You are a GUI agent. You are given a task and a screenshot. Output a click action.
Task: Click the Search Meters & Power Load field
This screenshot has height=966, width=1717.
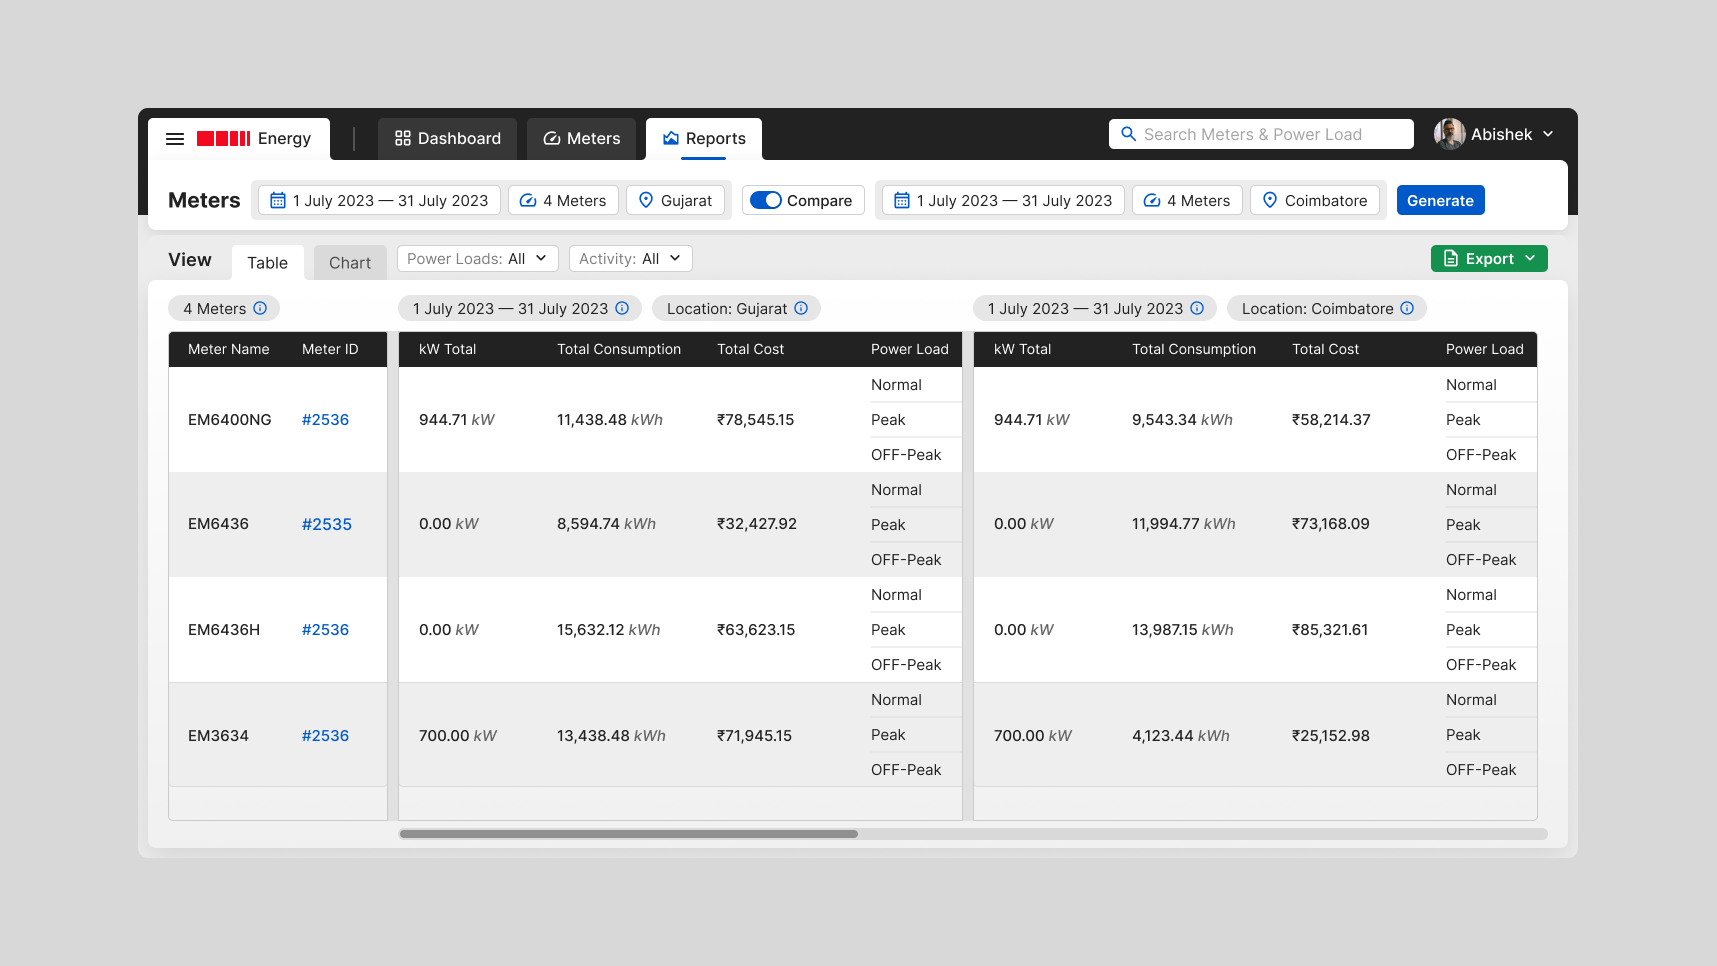click(x=1260, y=133)
